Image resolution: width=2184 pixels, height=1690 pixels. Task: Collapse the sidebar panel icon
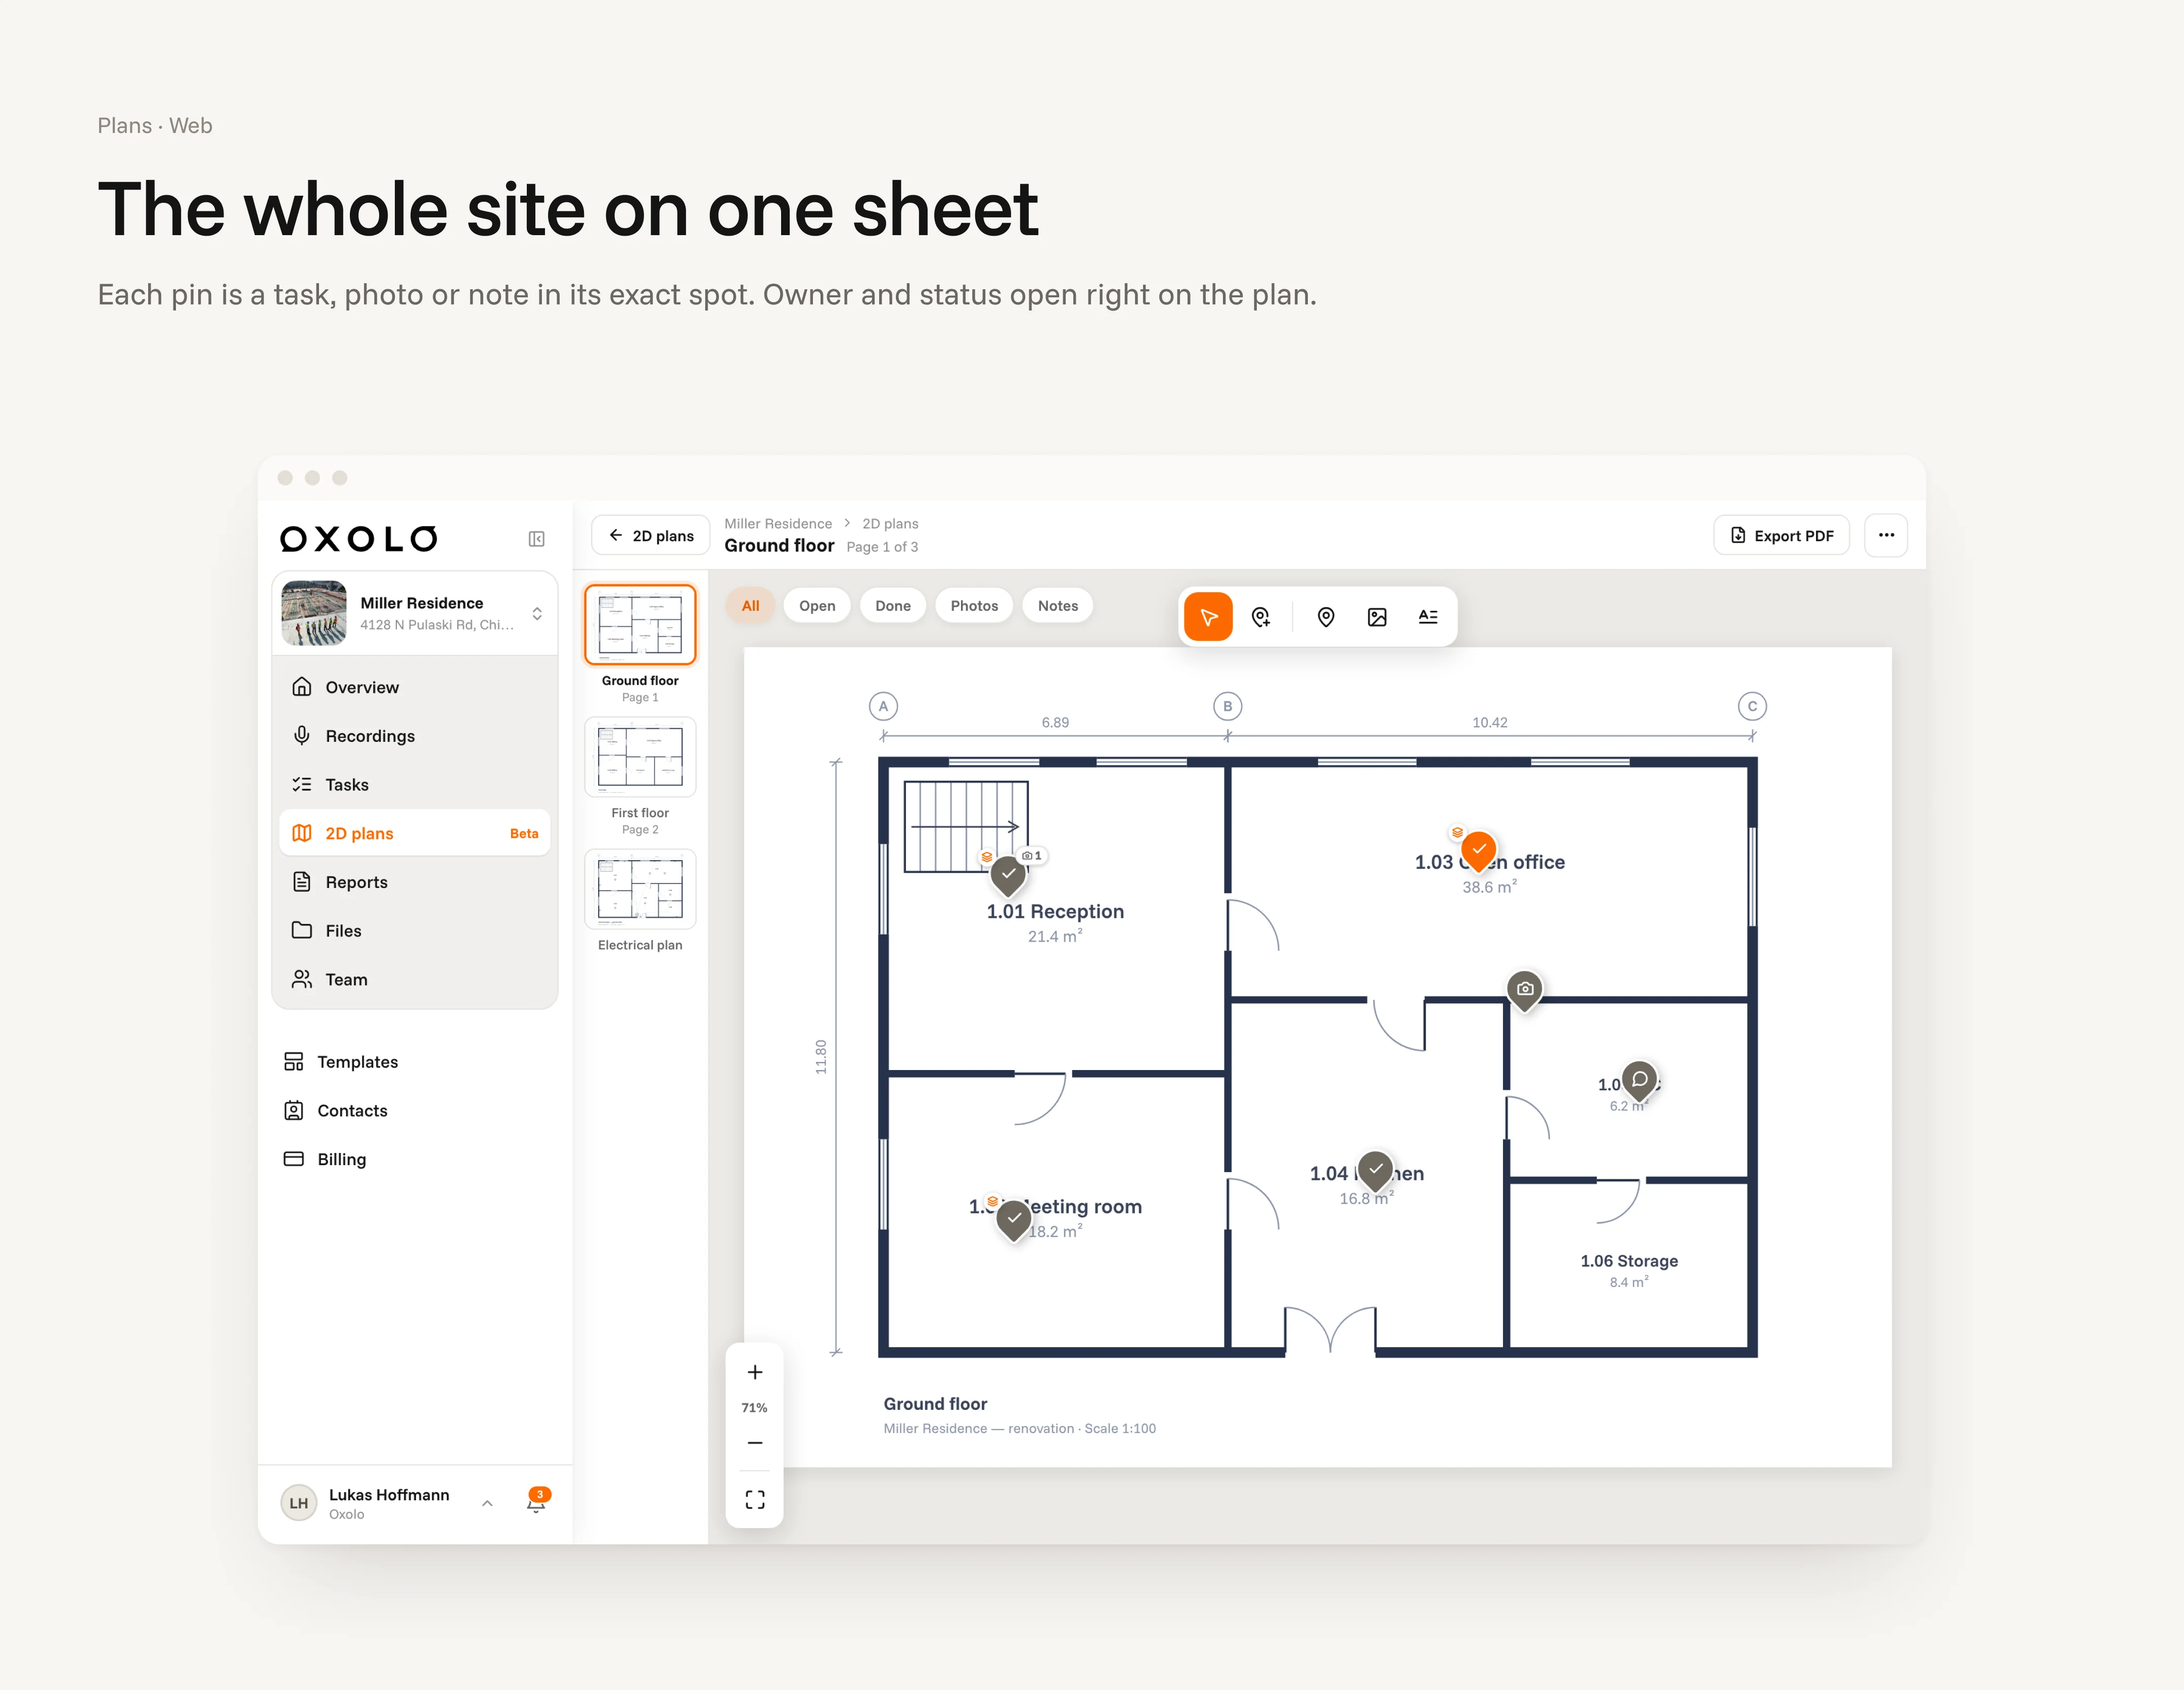(x=537, y=539)
